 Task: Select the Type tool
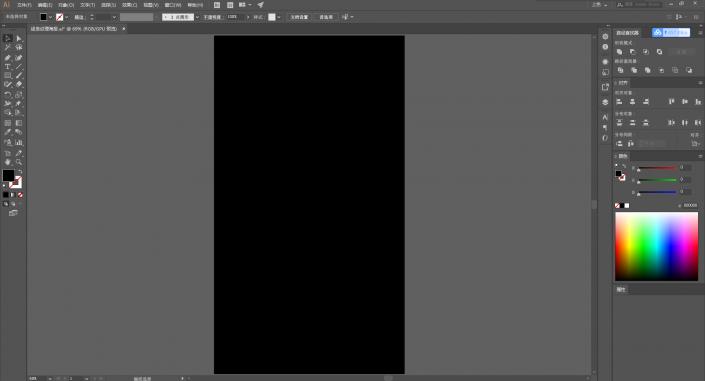pyautogui.click(x=8, y=67)
